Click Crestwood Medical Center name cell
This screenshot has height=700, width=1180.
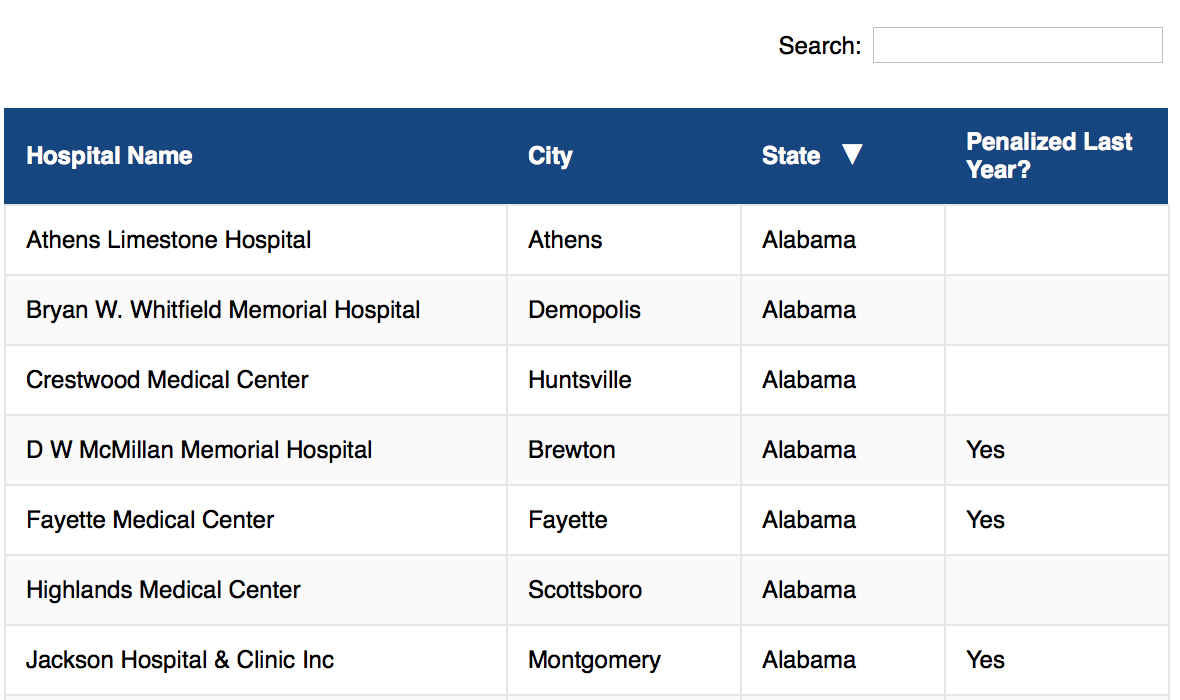tap(167, 380)
